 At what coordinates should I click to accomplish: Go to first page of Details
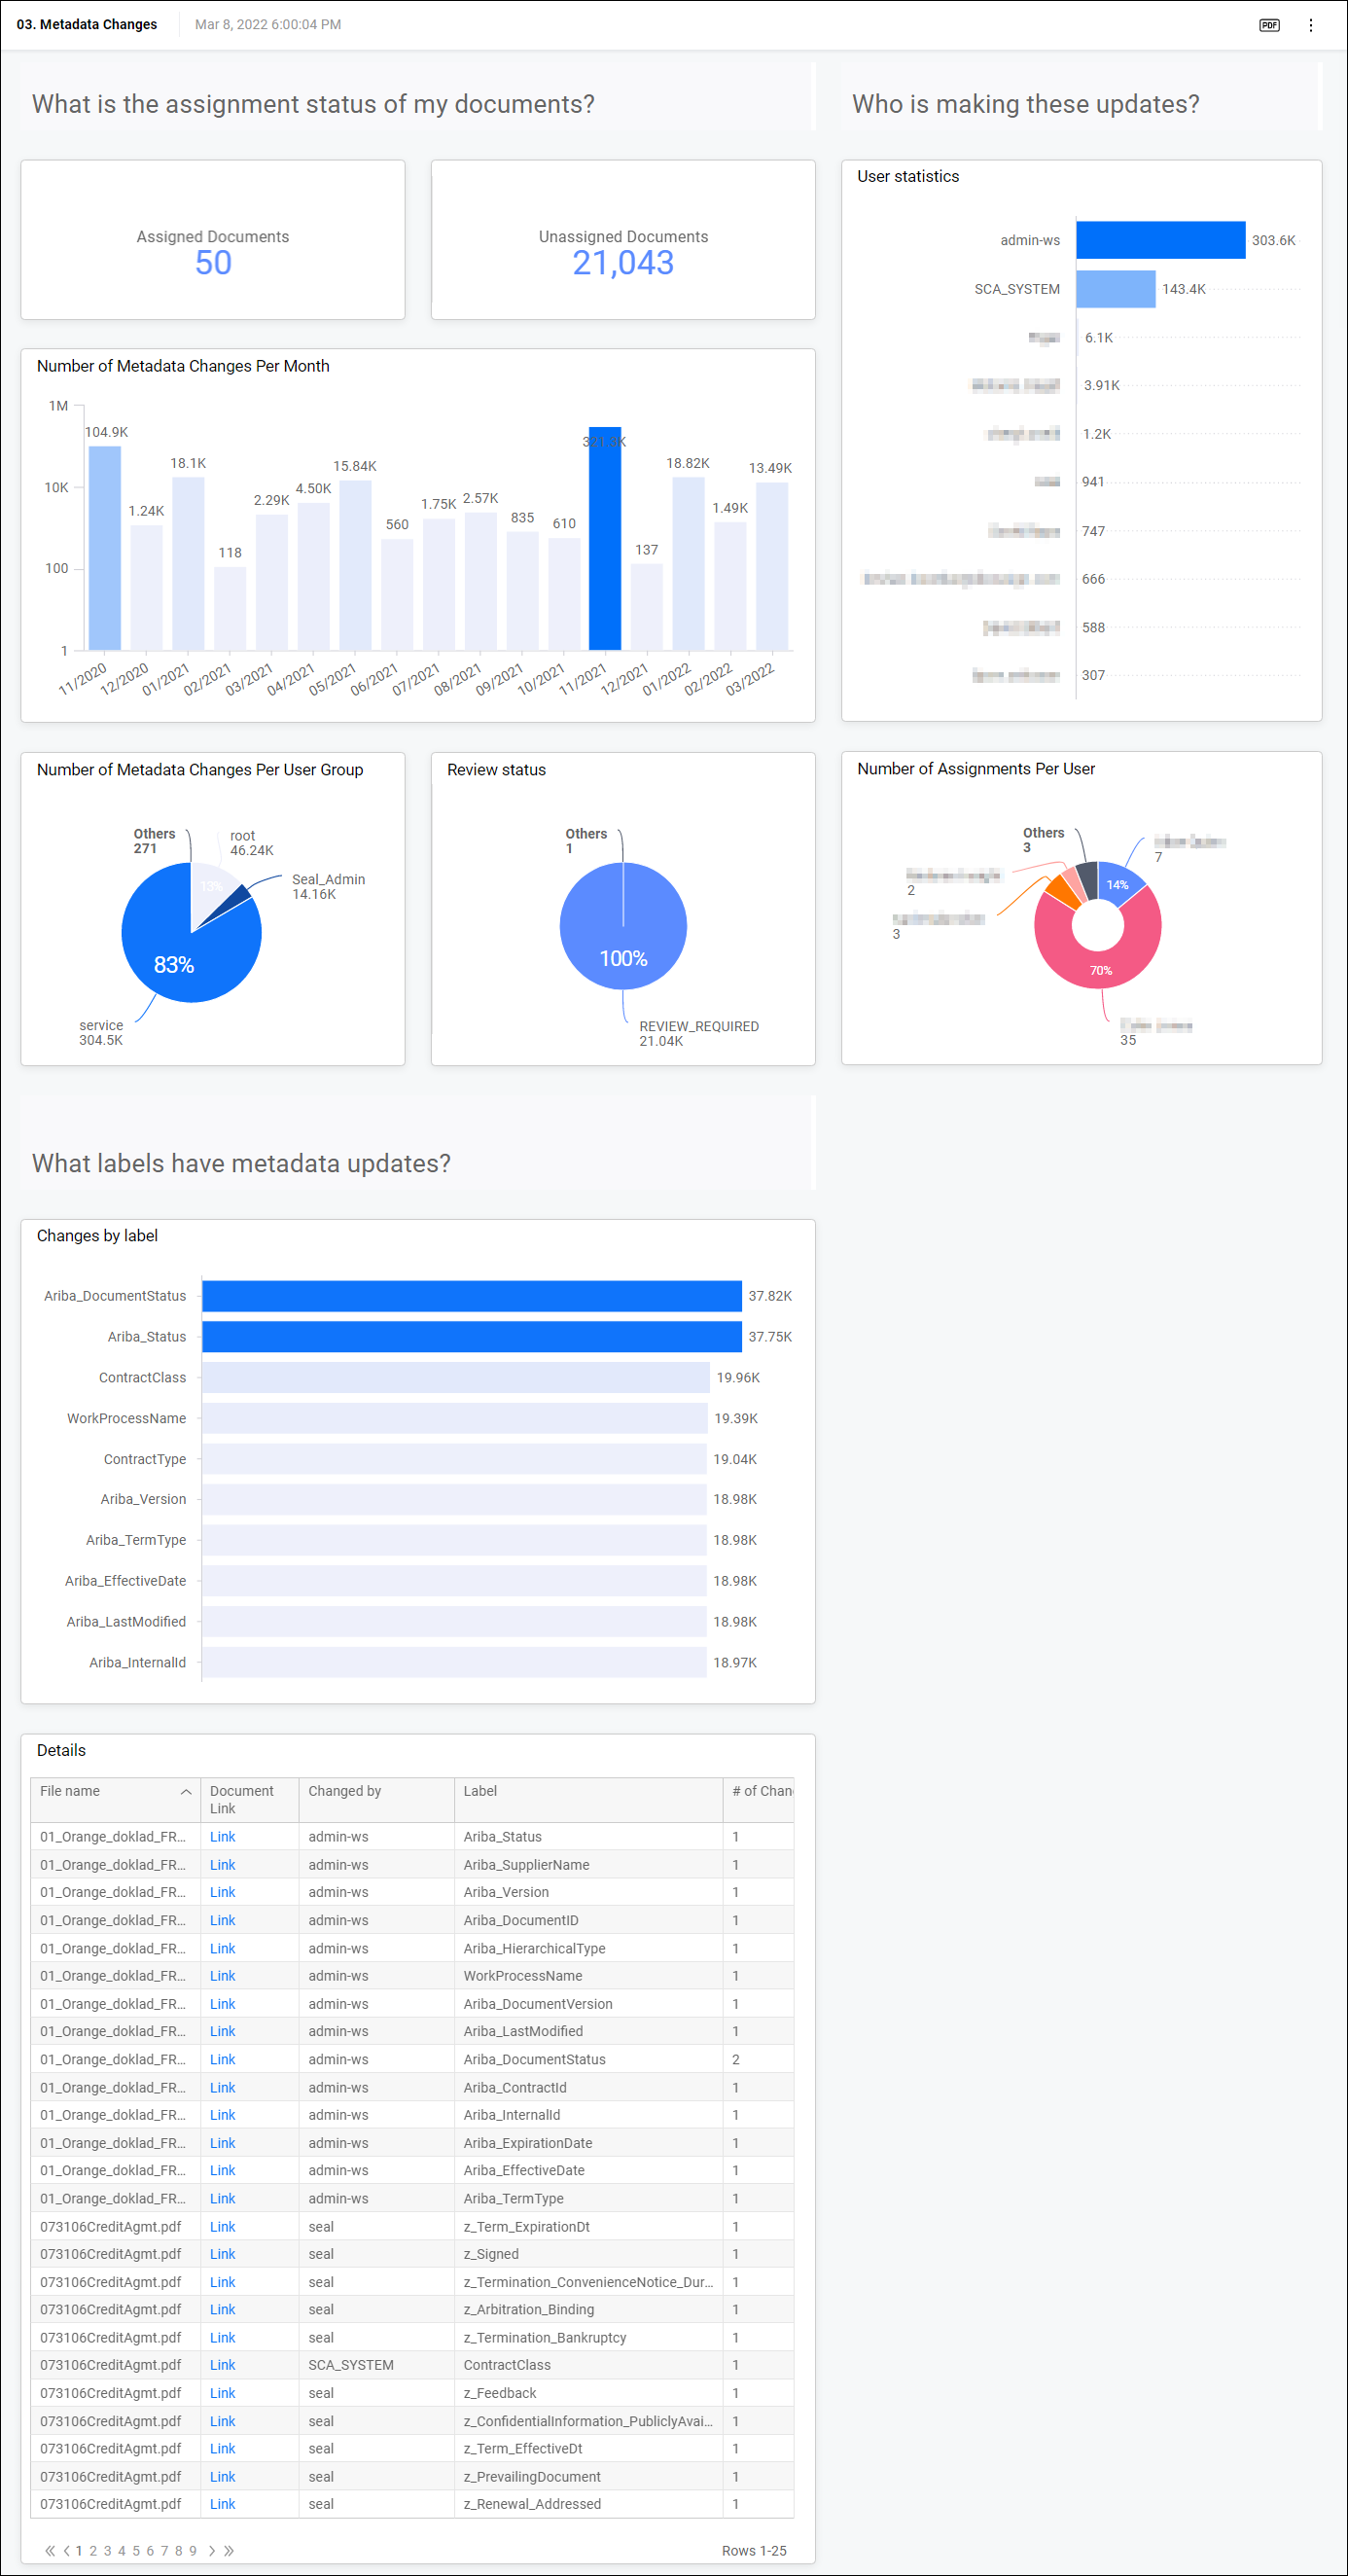point(50,2550)
